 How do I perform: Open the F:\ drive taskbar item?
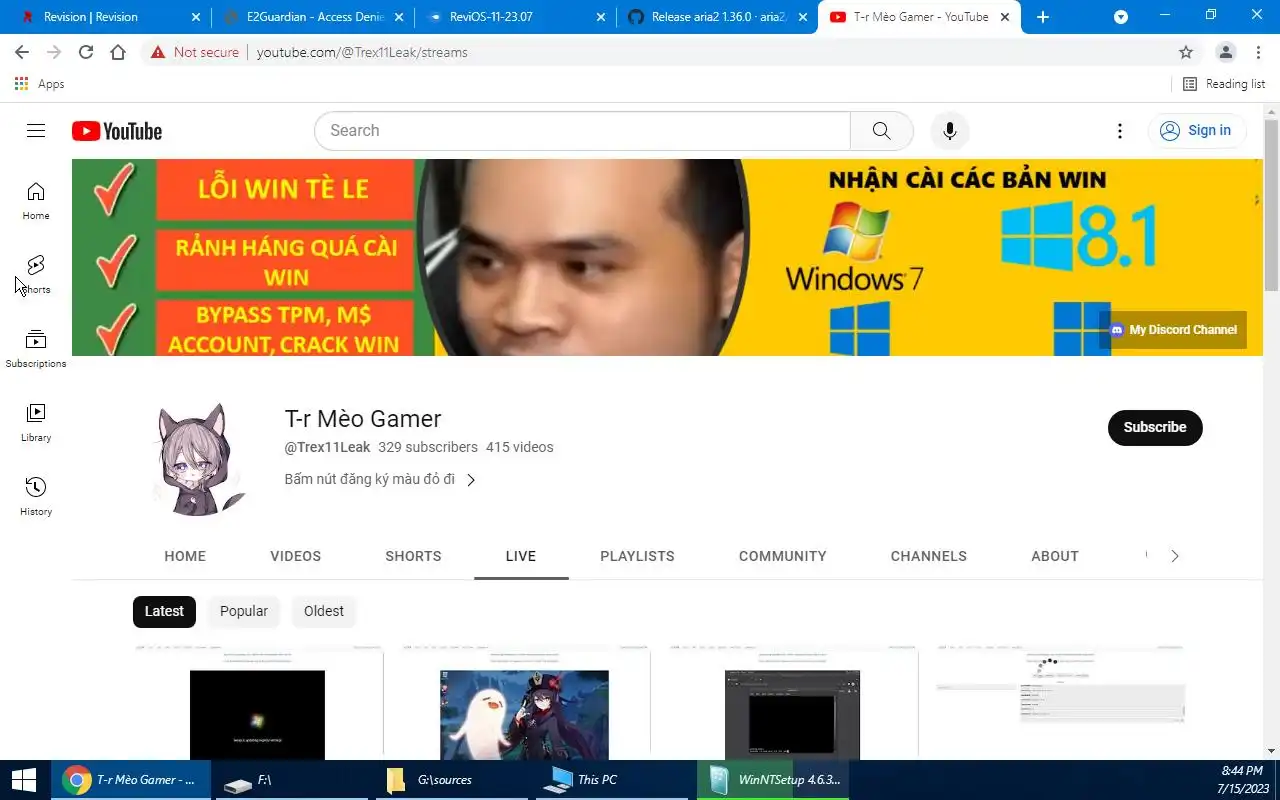click(292, 780)
